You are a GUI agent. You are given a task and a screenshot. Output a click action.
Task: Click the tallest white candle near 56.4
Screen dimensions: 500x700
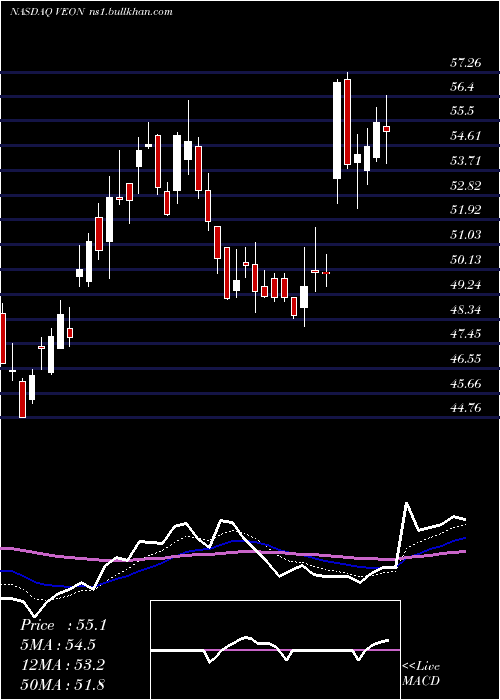(337, 131)
